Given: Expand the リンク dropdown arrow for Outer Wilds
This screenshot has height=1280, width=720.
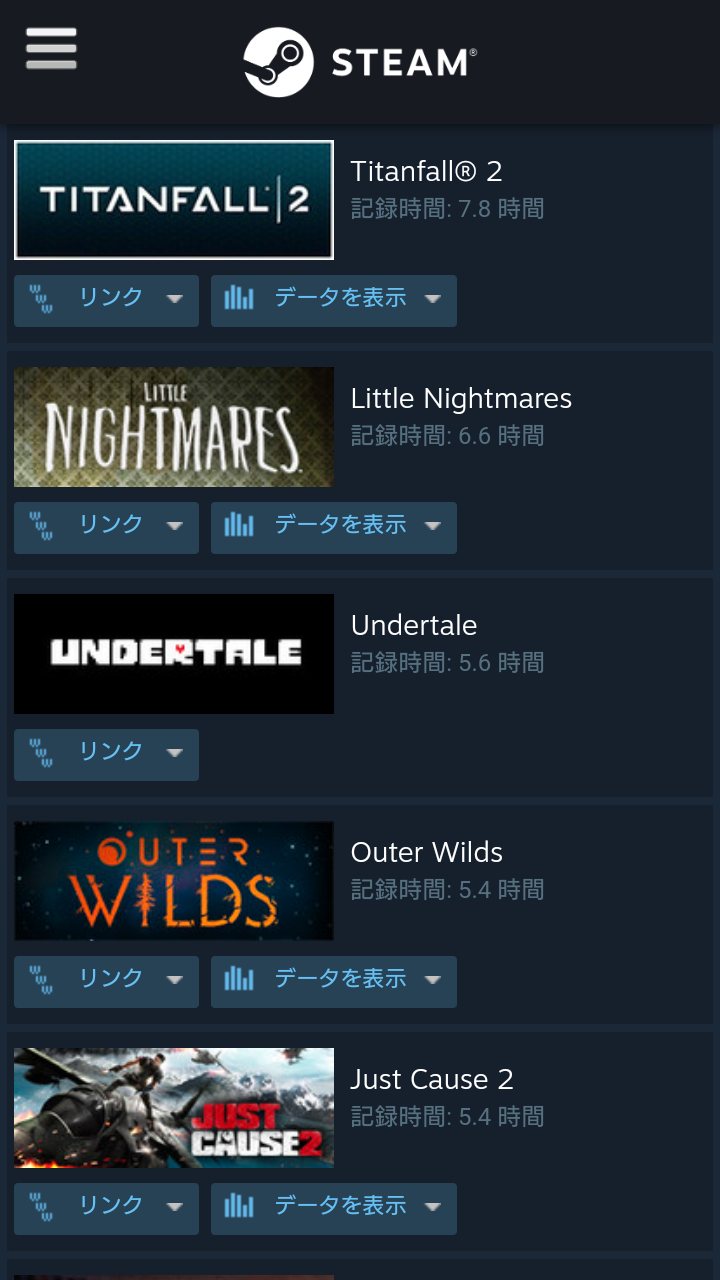Looking at the screenshot, I should click(174, 980).
